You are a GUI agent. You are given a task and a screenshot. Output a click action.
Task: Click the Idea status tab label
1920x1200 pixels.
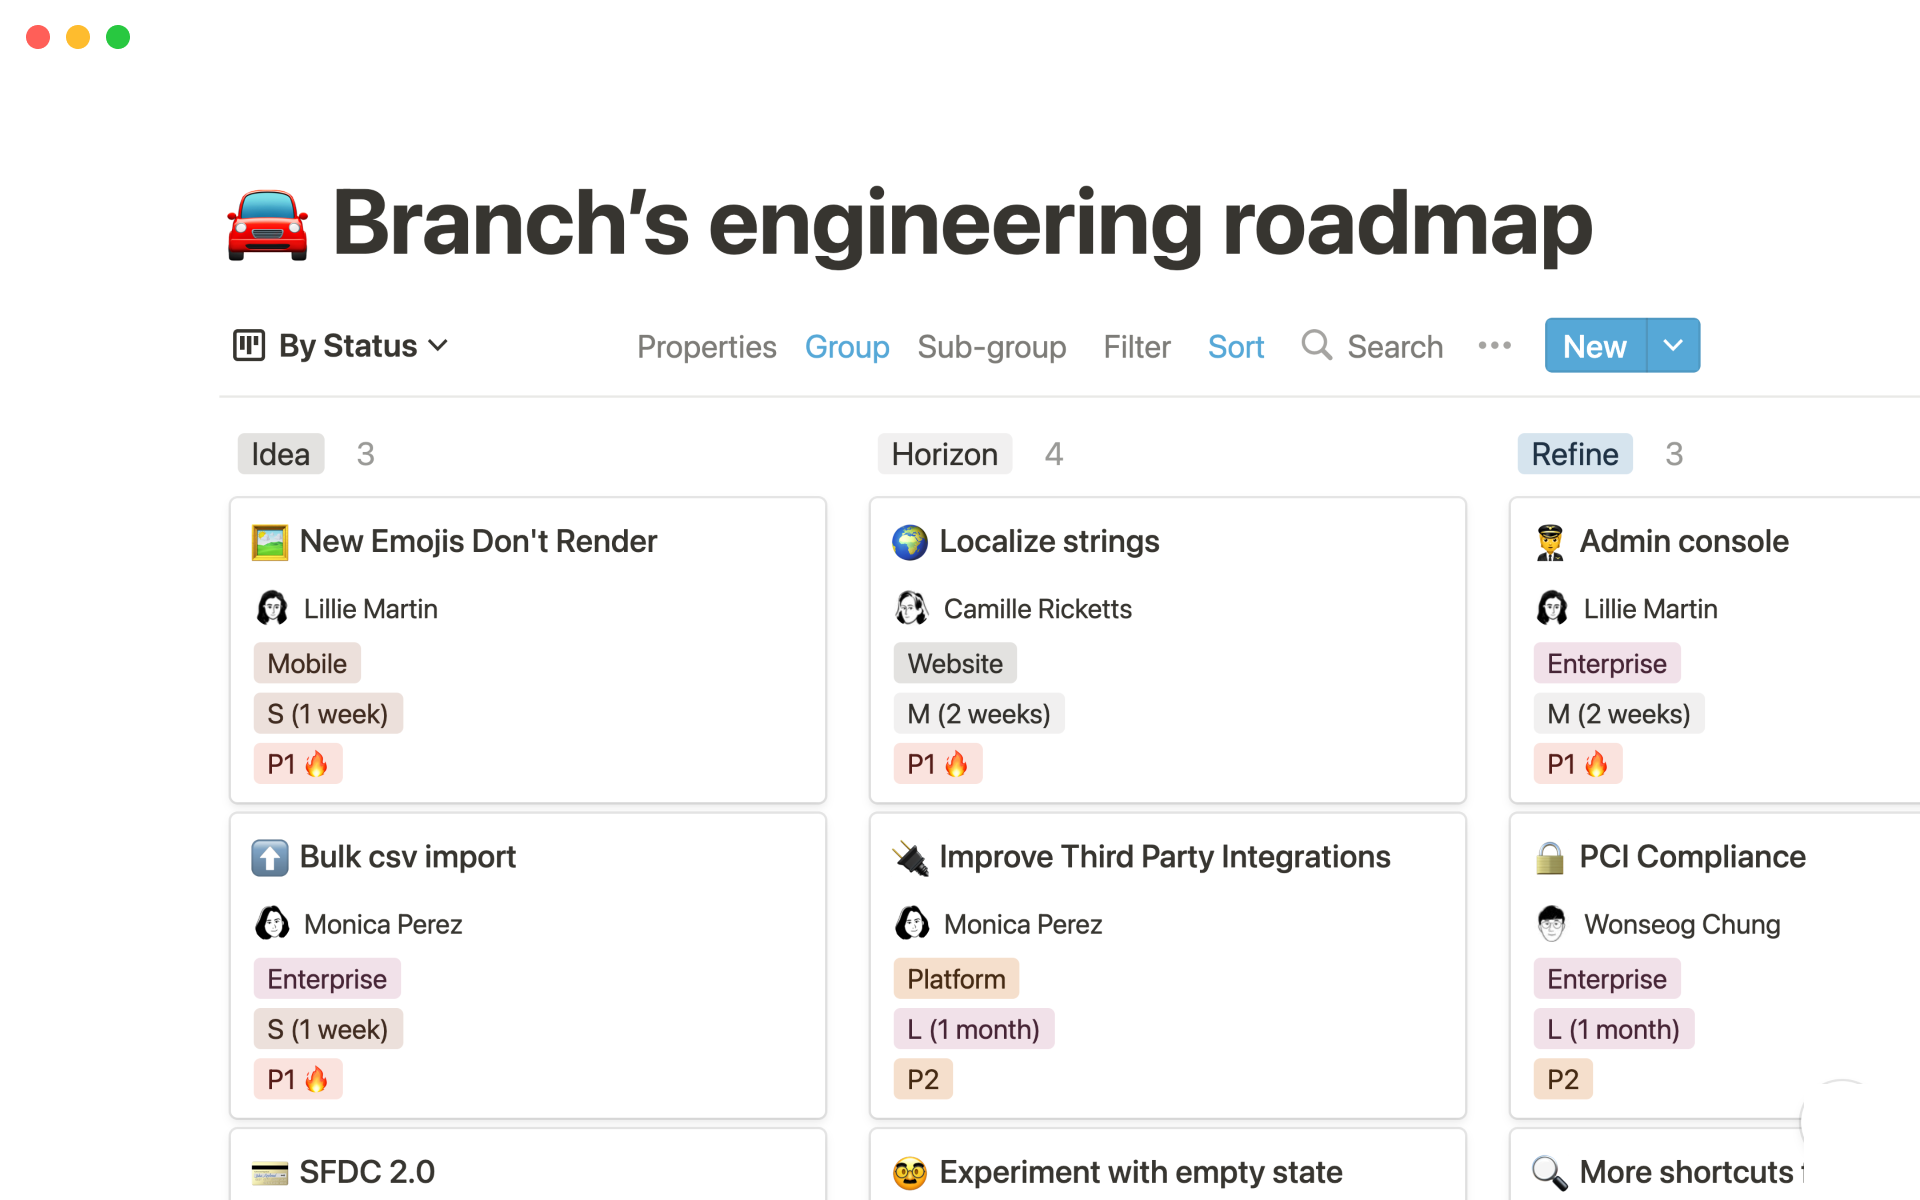click(276, 452)
